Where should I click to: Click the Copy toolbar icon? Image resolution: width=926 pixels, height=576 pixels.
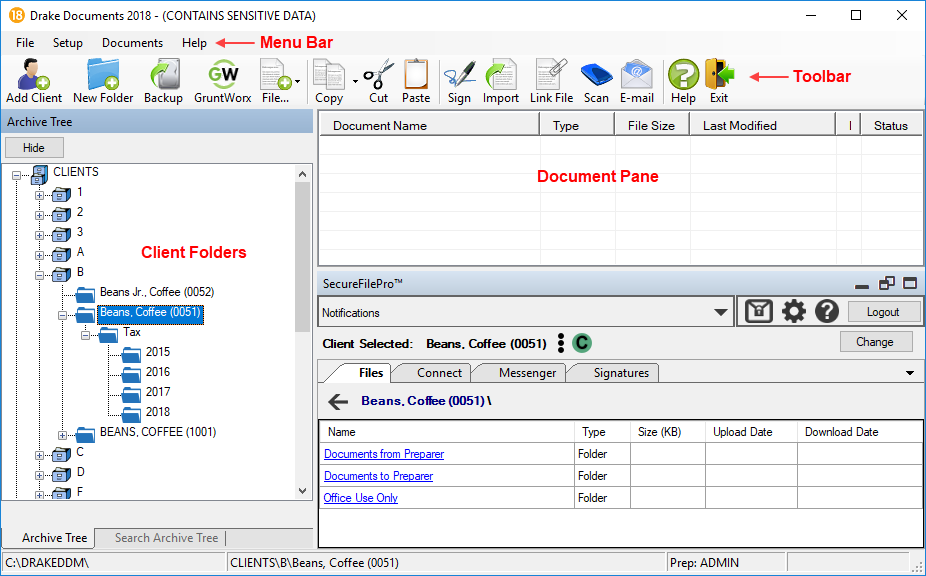pos(329,82)
